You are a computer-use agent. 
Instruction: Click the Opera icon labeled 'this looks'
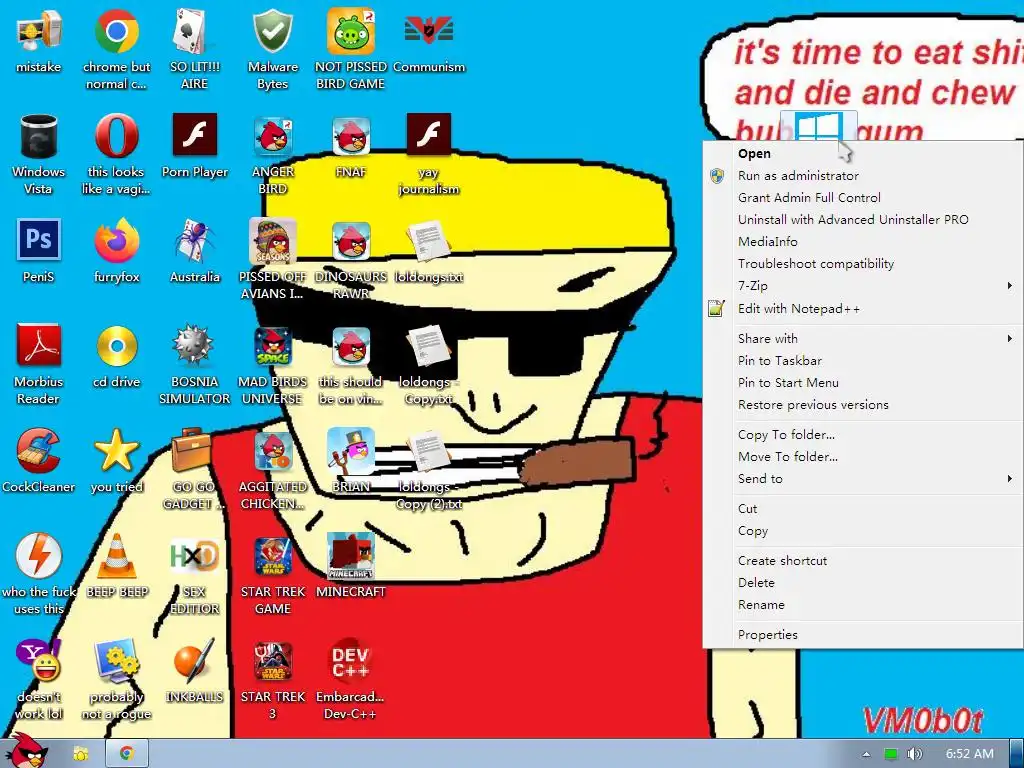coord(116,136)
